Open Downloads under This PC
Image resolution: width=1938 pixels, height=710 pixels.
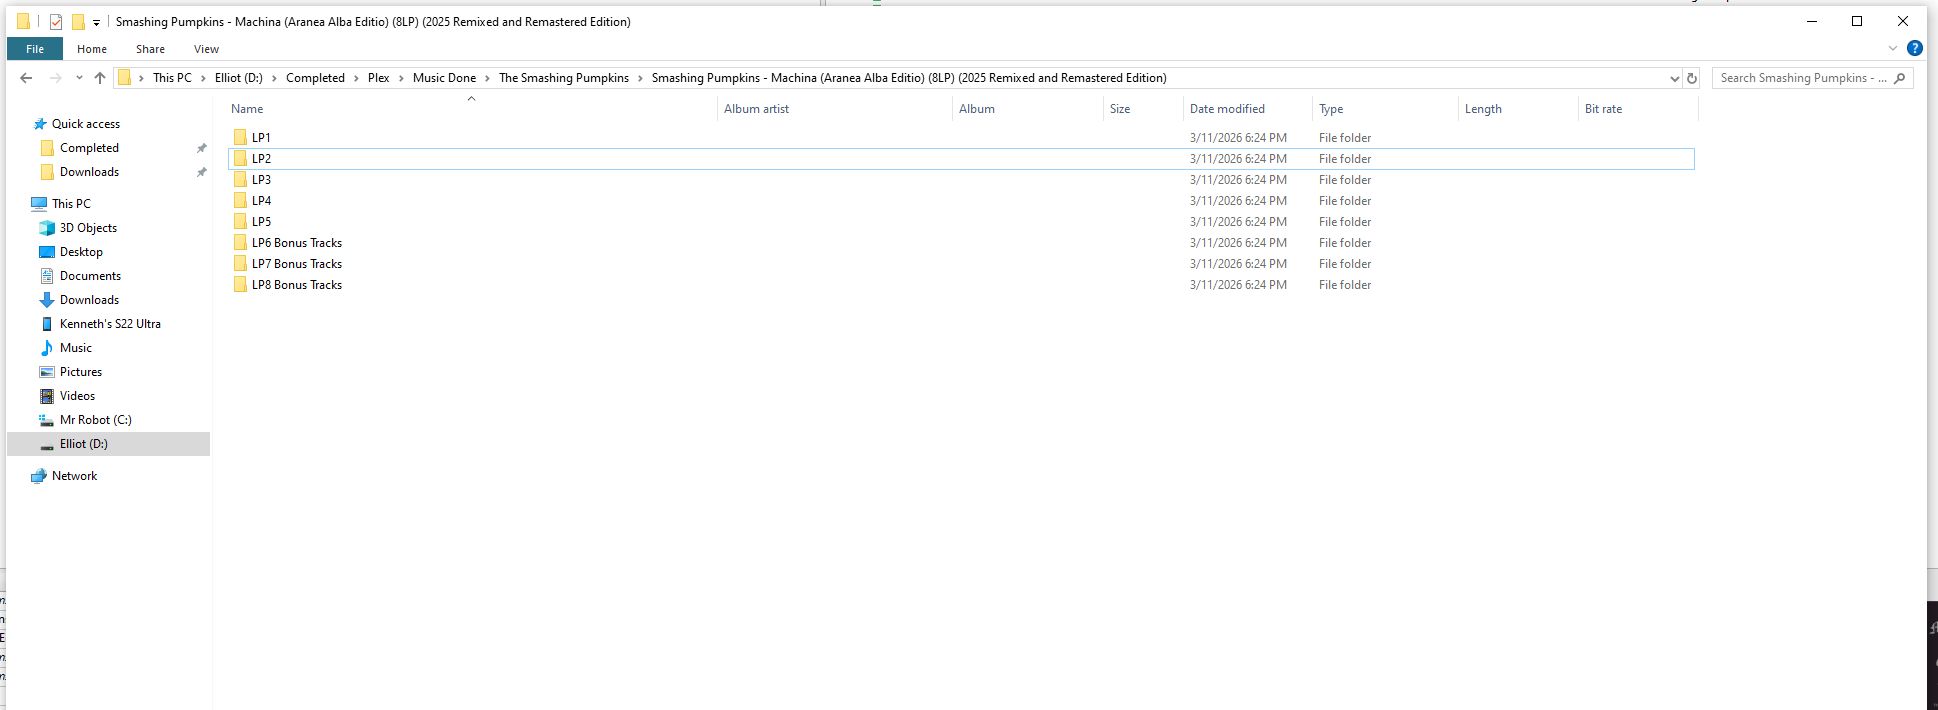(89, 300)
